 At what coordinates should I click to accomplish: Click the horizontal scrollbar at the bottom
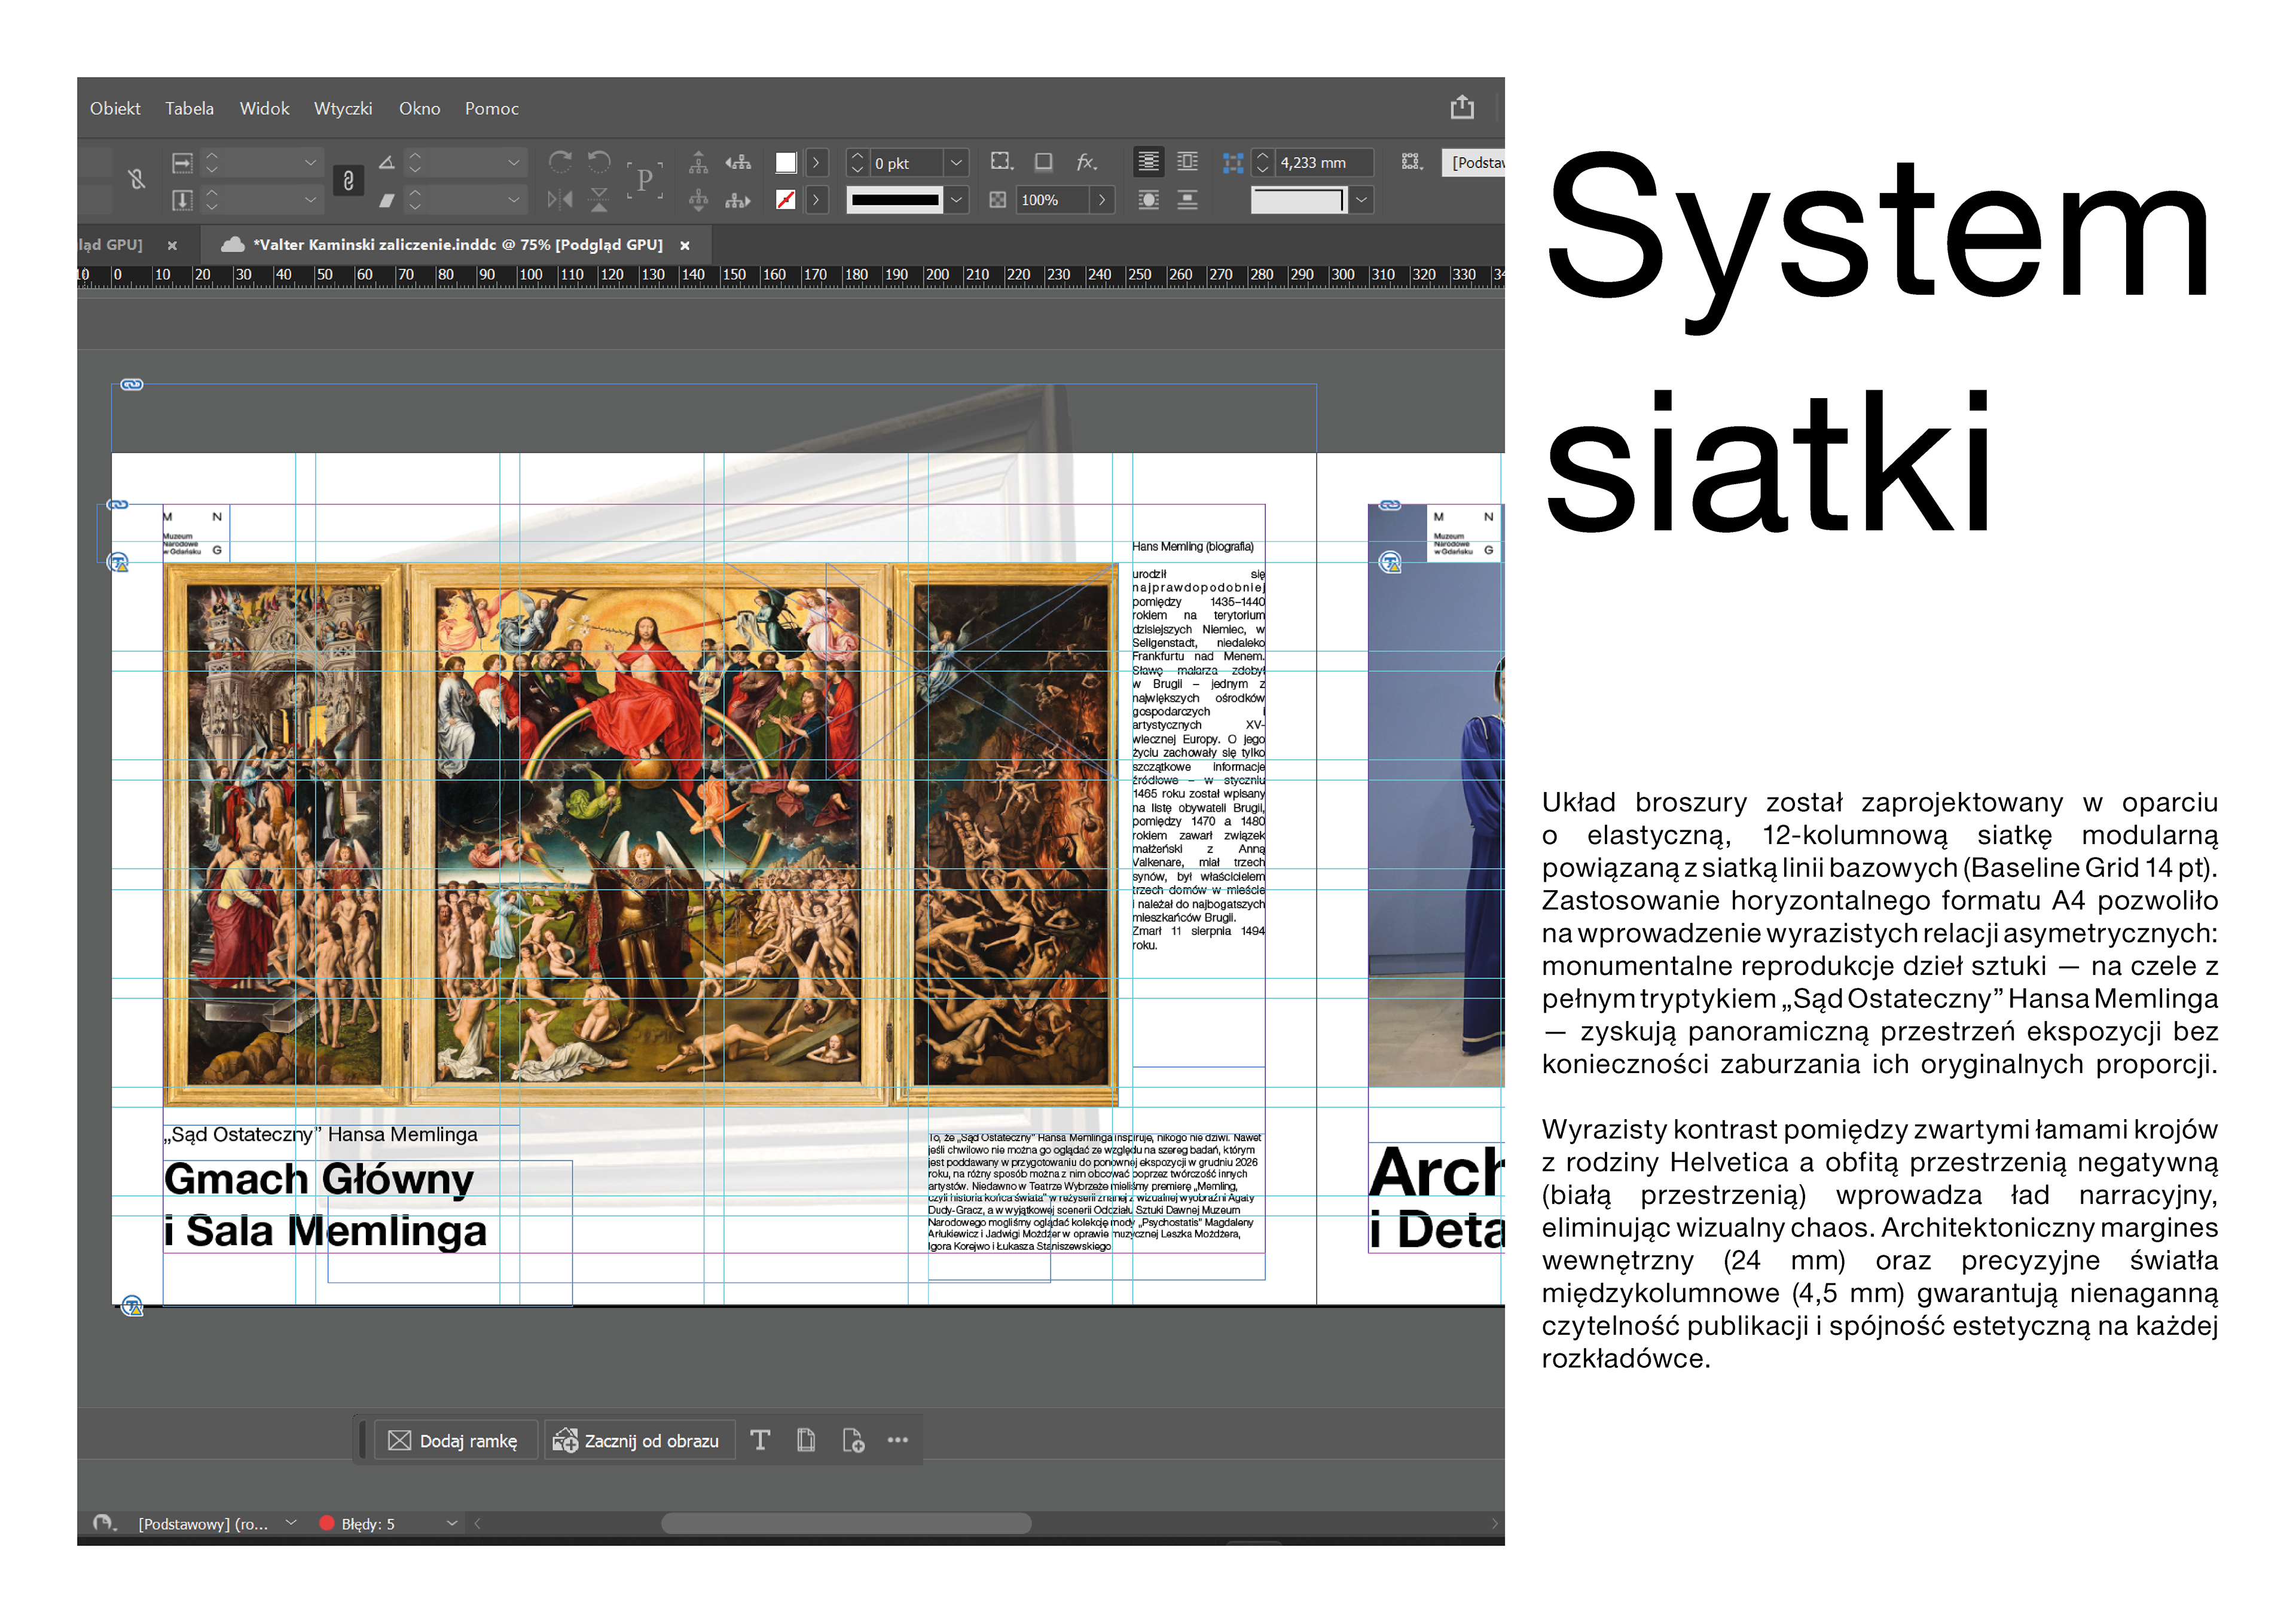pyautogui.click(x=846, y=1523)
